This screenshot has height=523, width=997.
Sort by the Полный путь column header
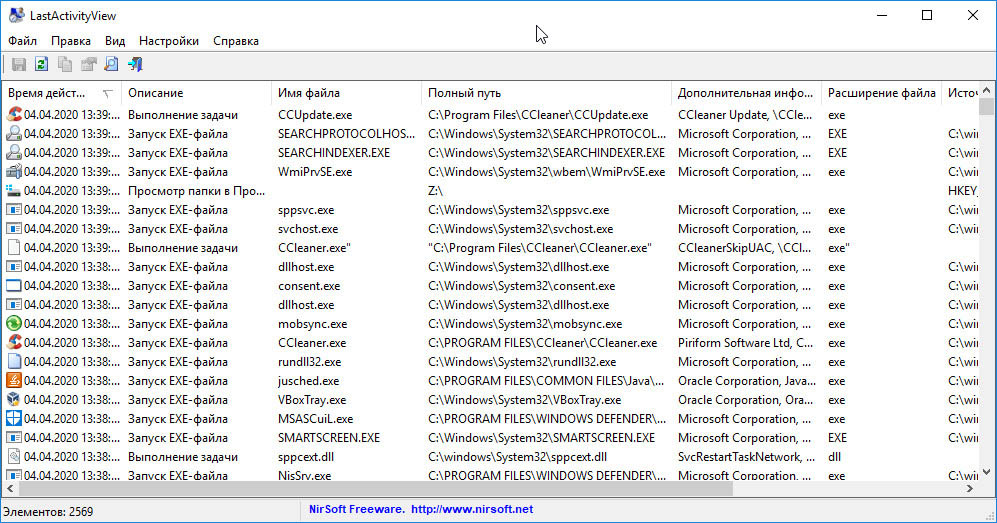[x=546, y=93]
